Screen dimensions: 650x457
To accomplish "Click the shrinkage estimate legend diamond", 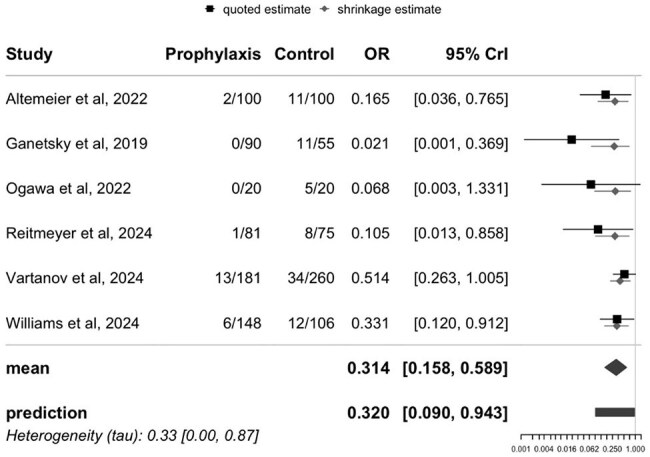I will coord(325,9).
